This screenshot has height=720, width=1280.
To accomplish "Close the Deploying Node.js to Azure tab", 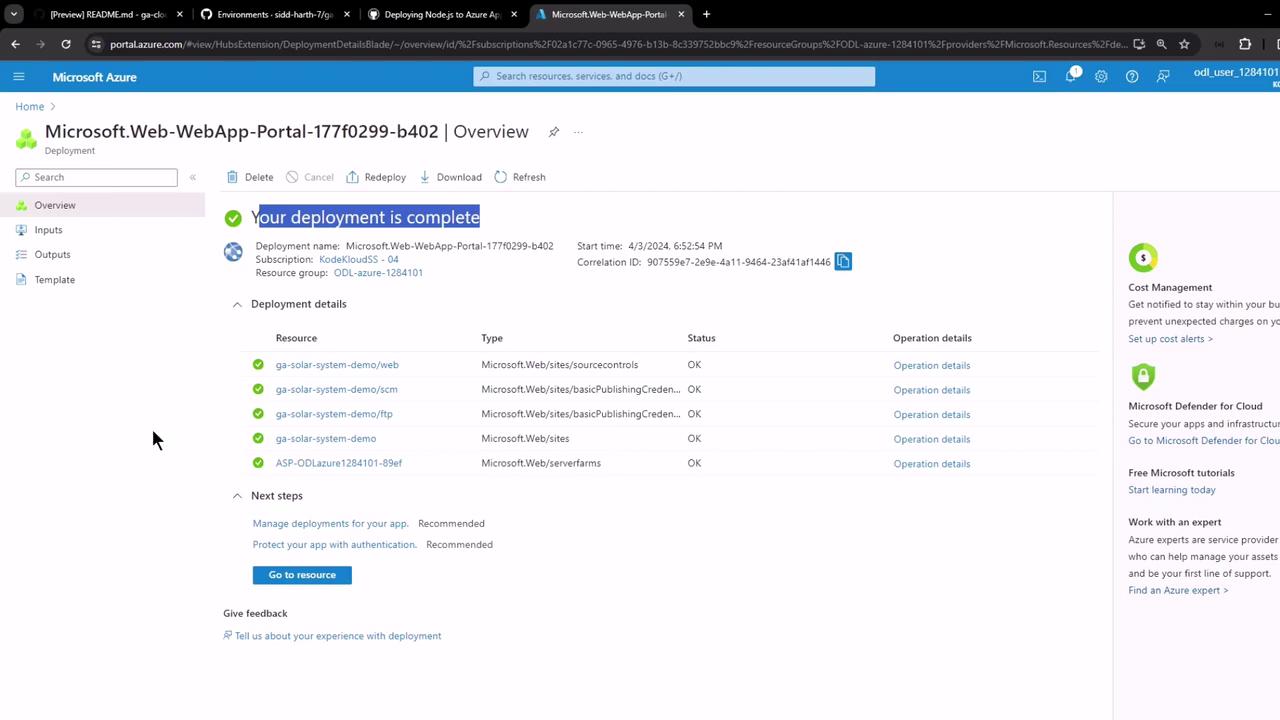I will [x=514, y=14].
